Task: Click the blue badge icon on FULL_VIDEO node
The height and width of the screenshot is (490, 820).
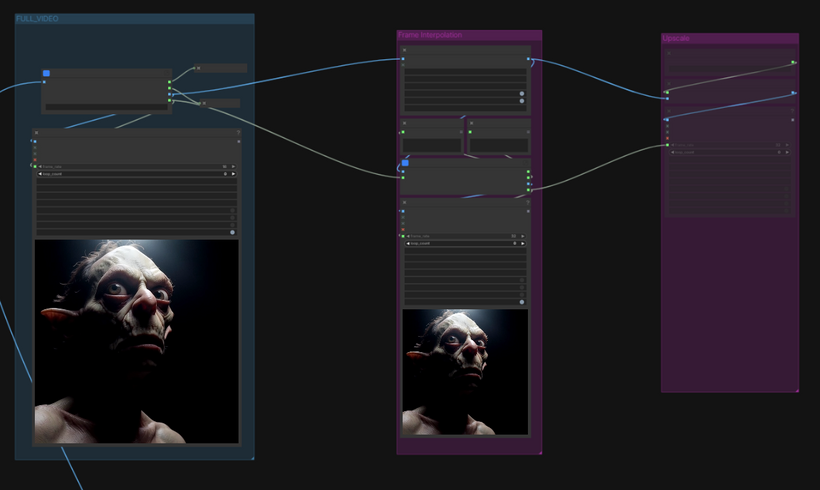Action: point(46,73)
